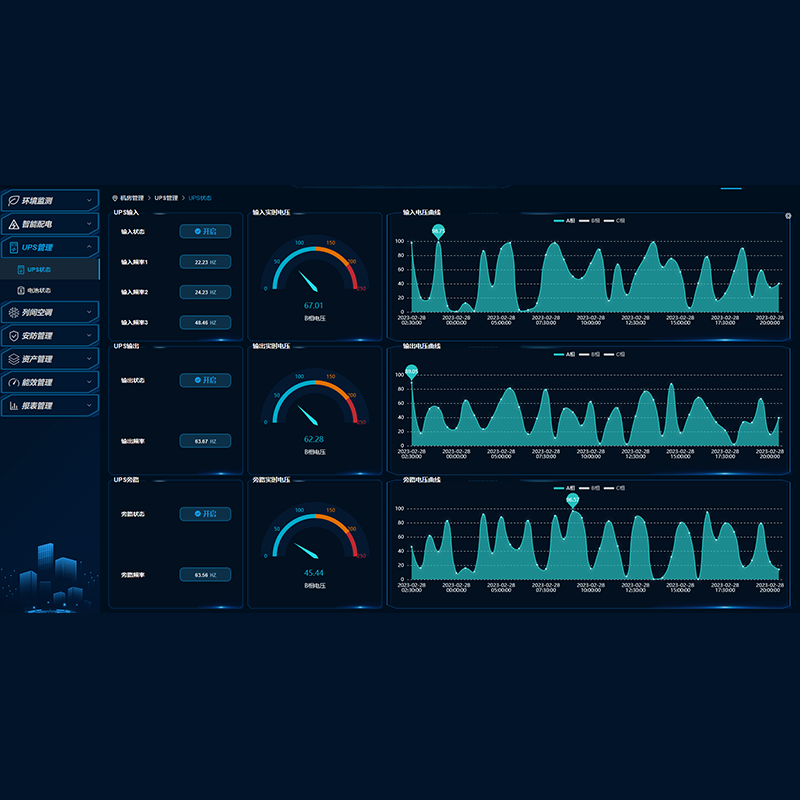This screenshot has width=800, height=800.
Task: Click the layers icon for 资产管理
Action: 13,359
